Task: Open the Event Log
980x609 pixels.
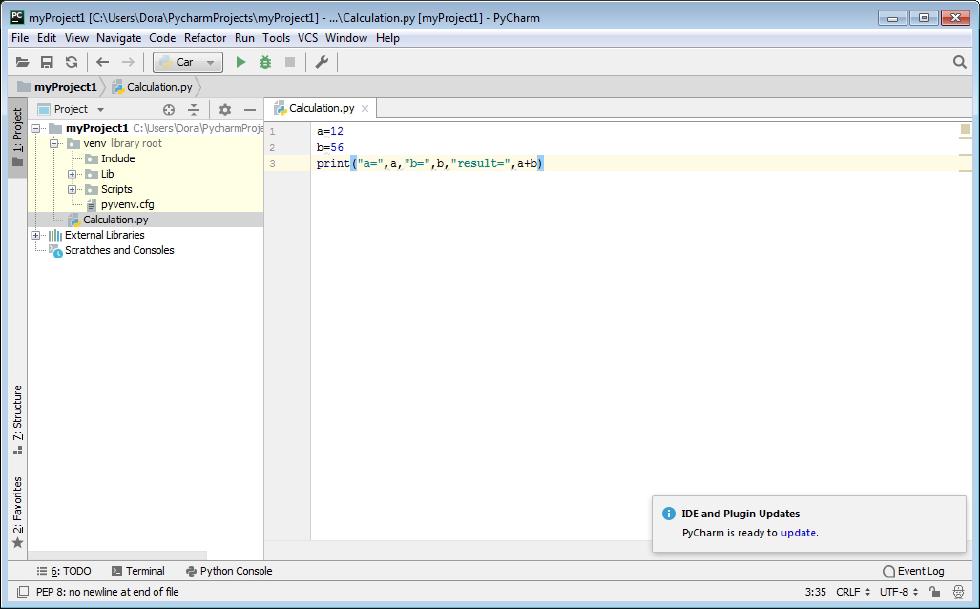Action: click(914, 571)
